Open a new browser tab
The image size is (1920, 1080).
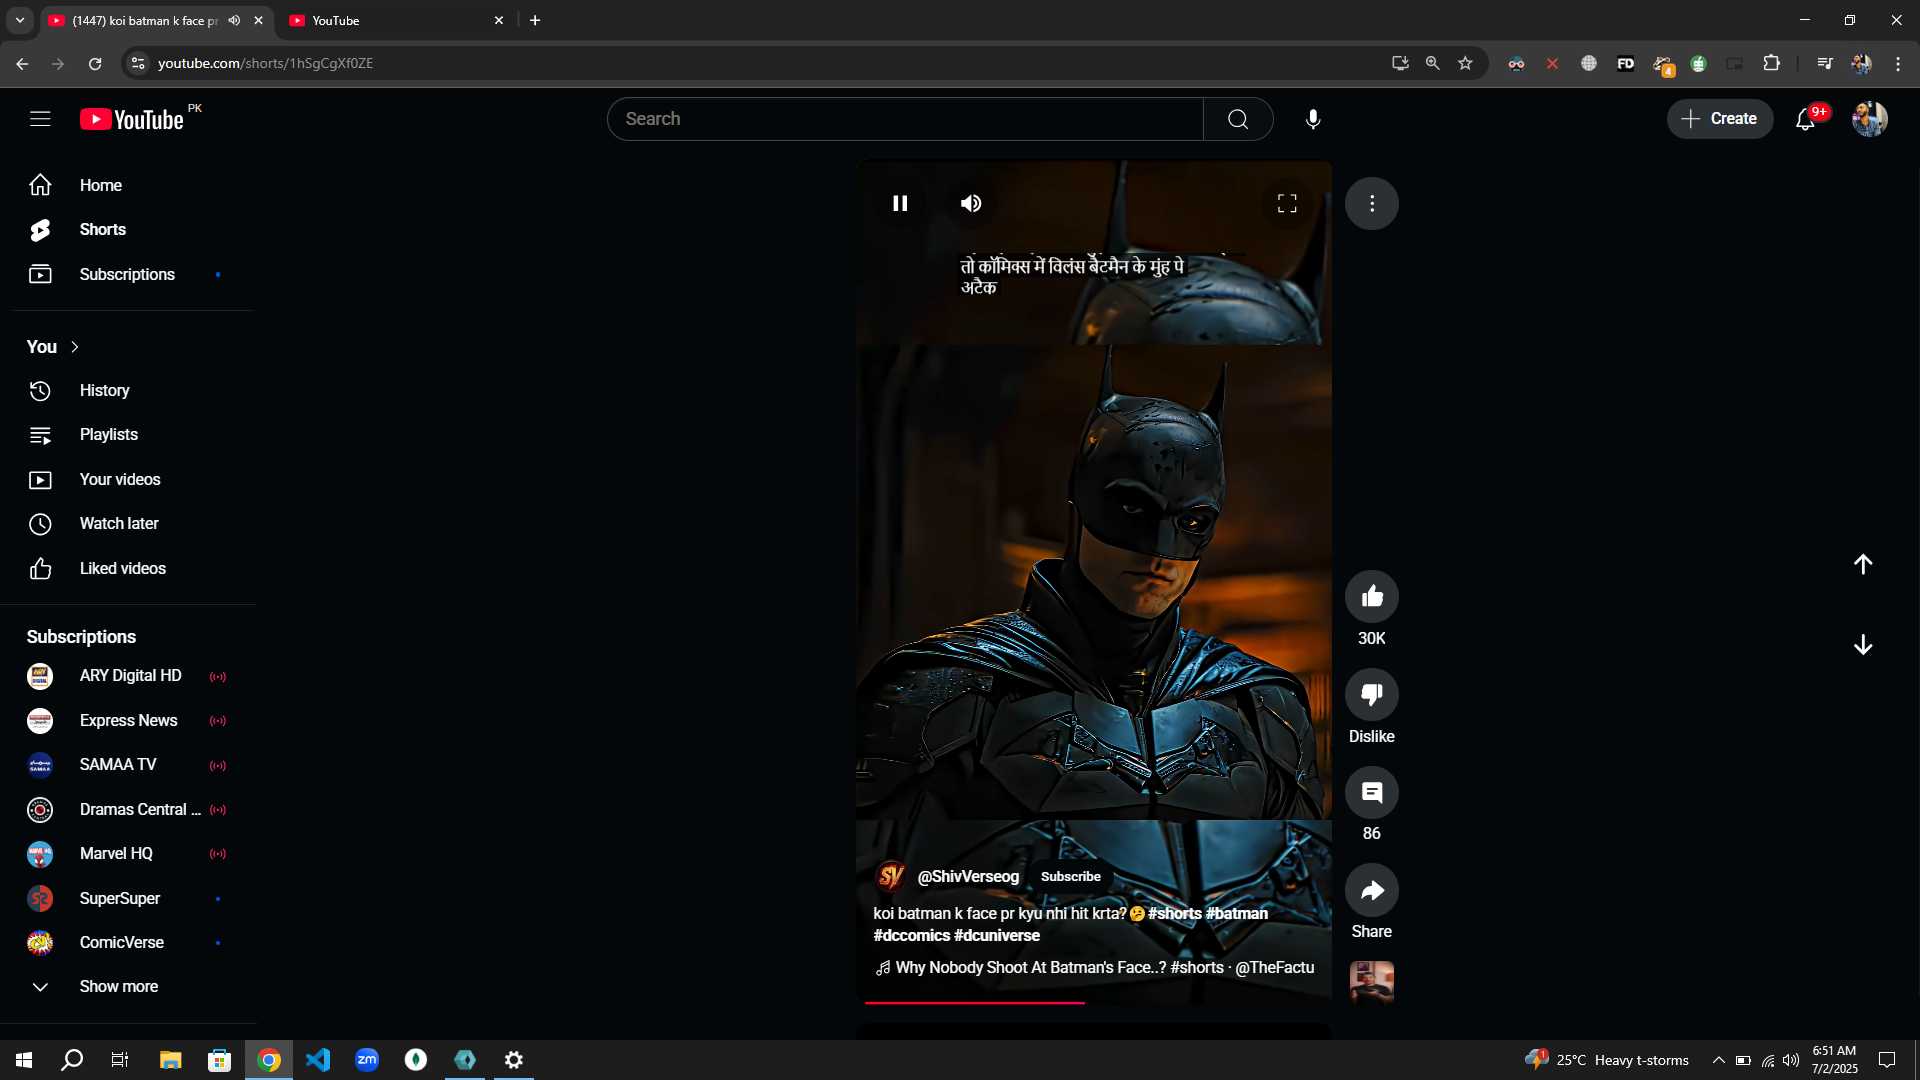click(535, 20)
